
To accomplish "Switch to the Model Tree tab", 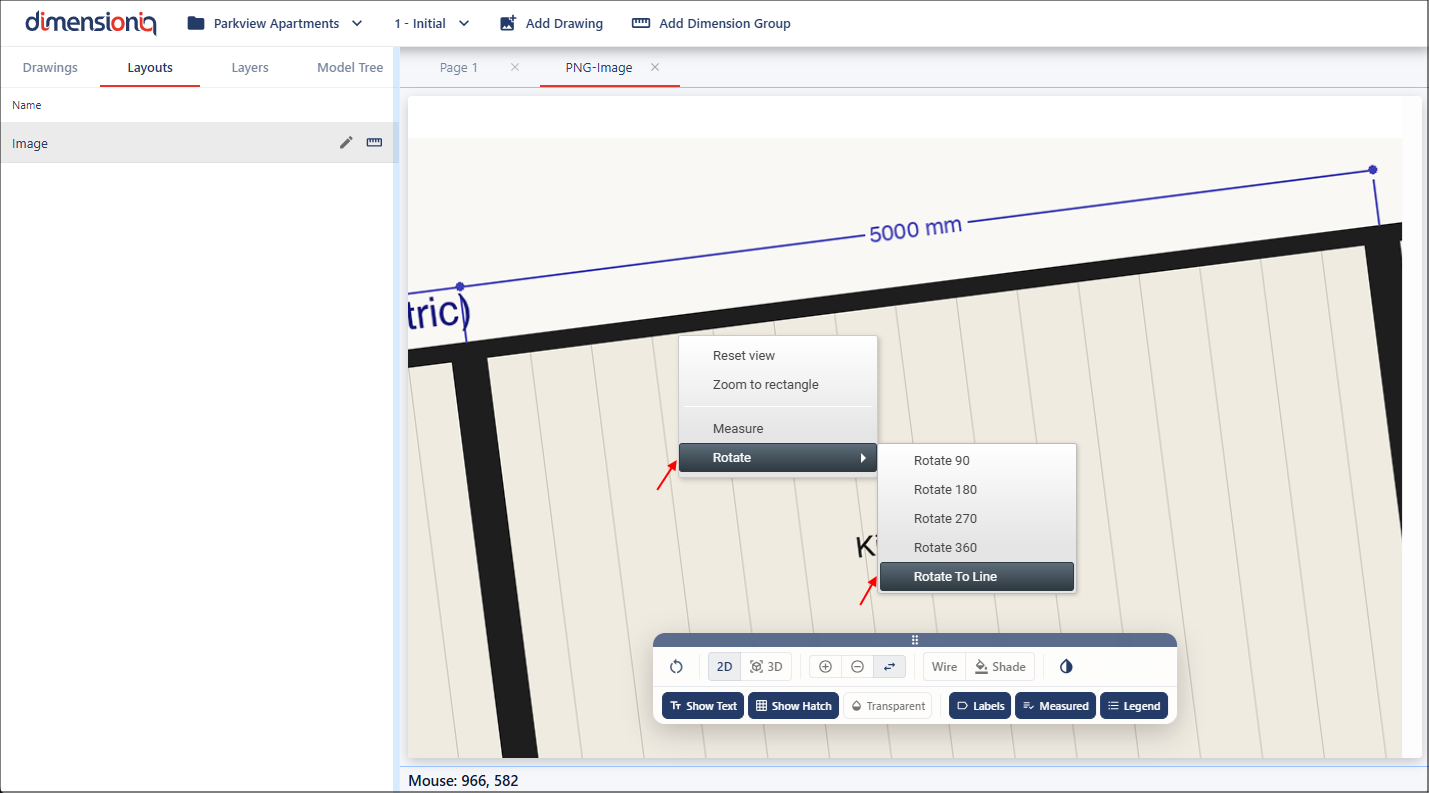I will [x=350, y=68].
